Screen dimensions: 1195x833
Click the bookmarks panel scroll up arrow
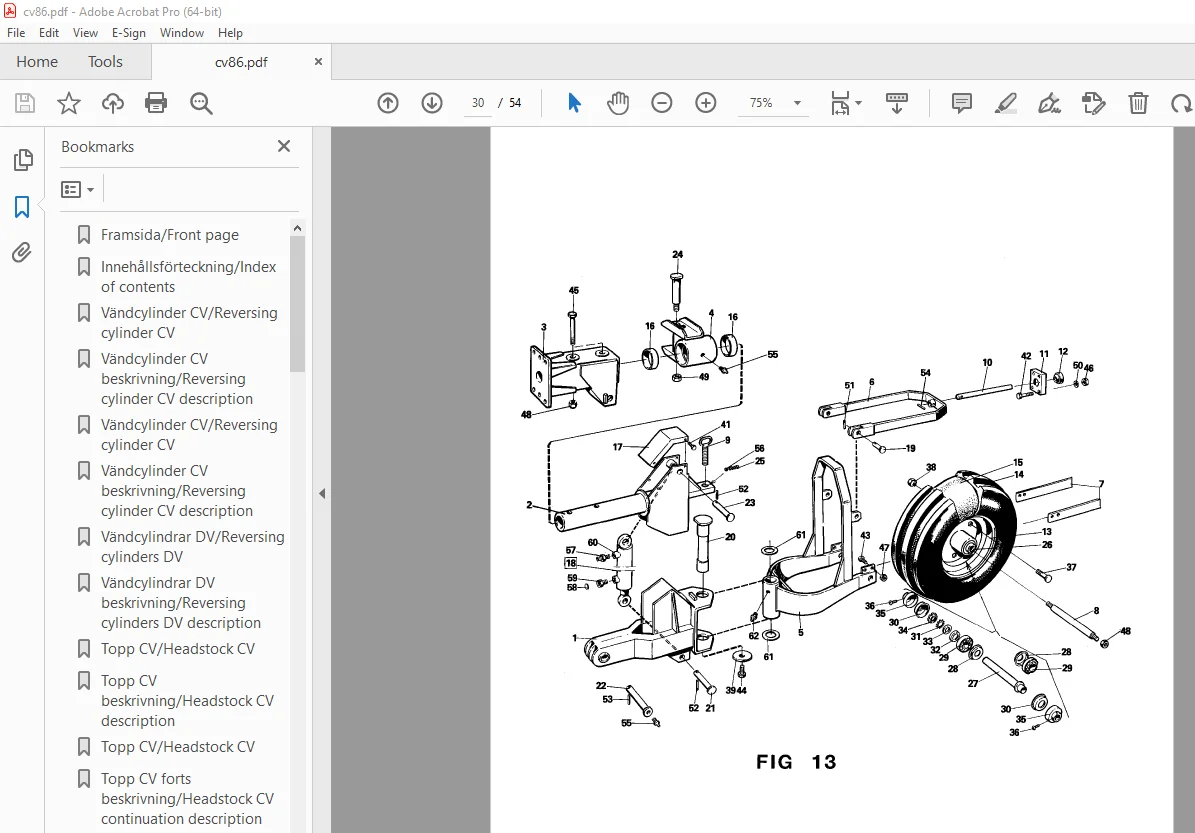[297, 228]
